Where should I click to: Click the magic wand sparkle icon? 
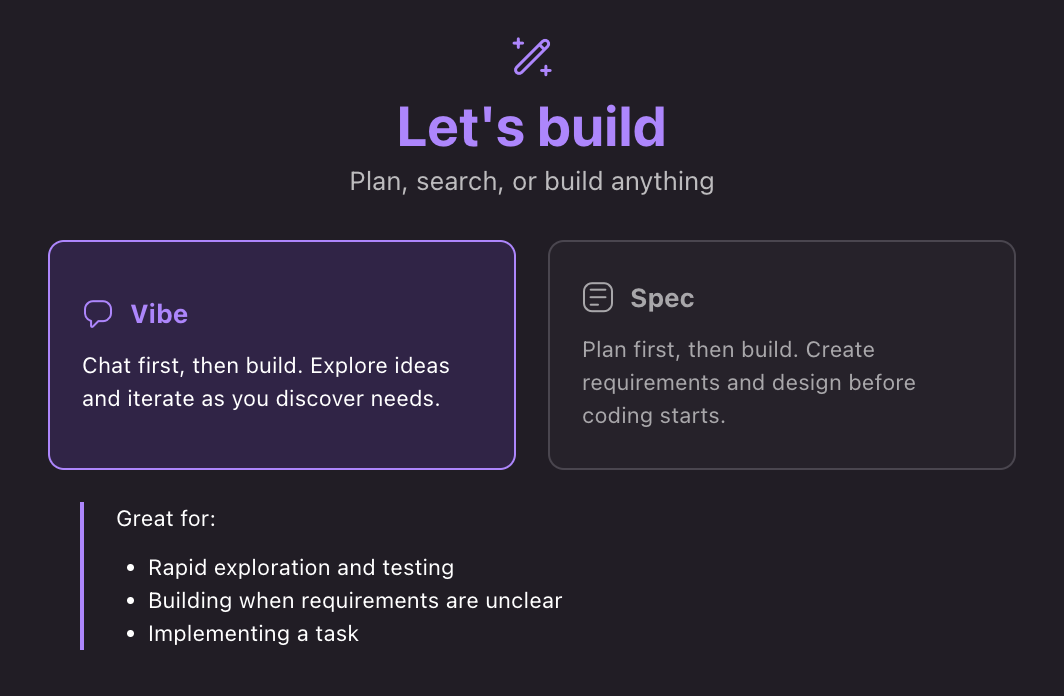click(x=532, y=57)
